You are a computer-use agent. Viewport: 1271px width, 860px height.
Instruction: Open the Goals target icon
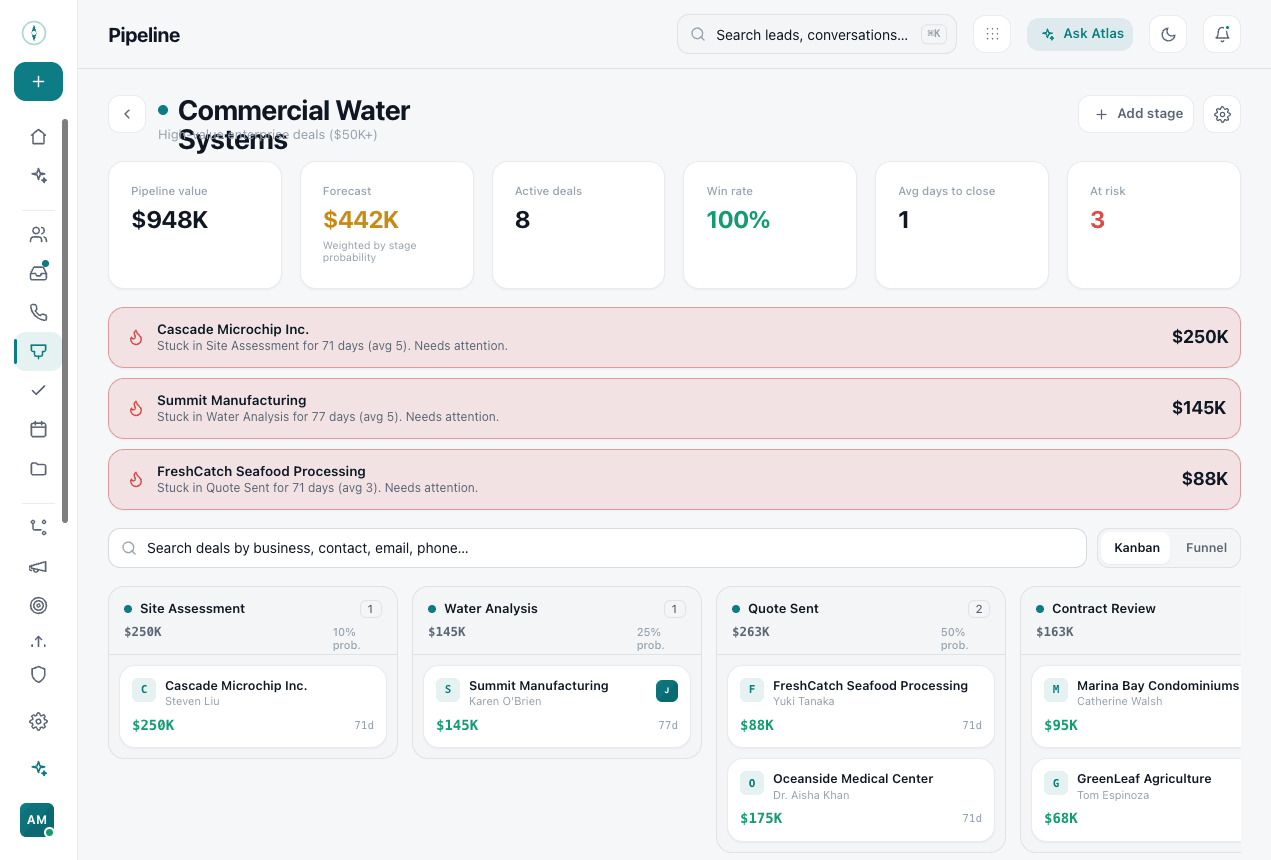(38, 605)
